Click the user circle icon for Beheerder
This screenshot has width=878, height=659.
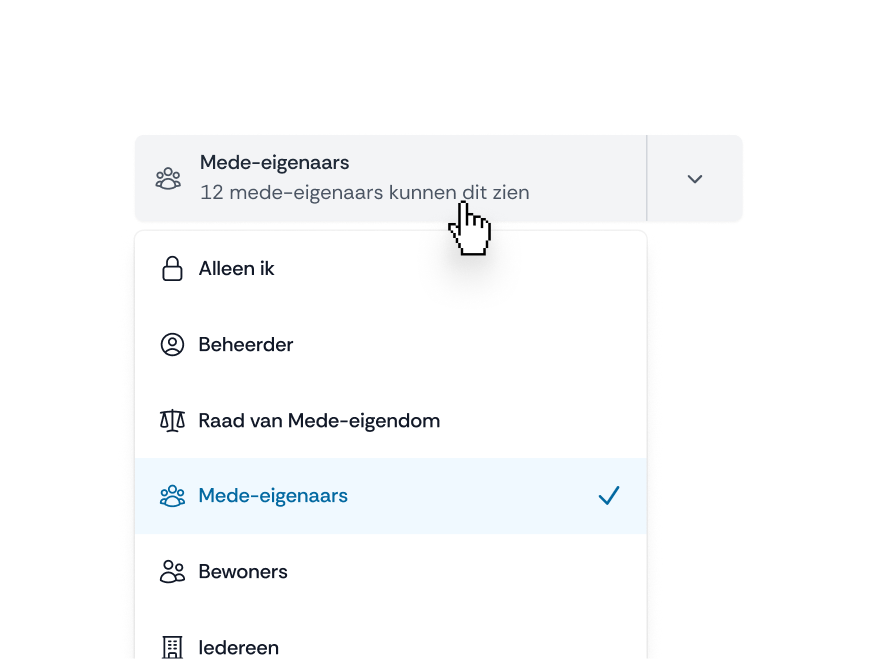[172, 345]
